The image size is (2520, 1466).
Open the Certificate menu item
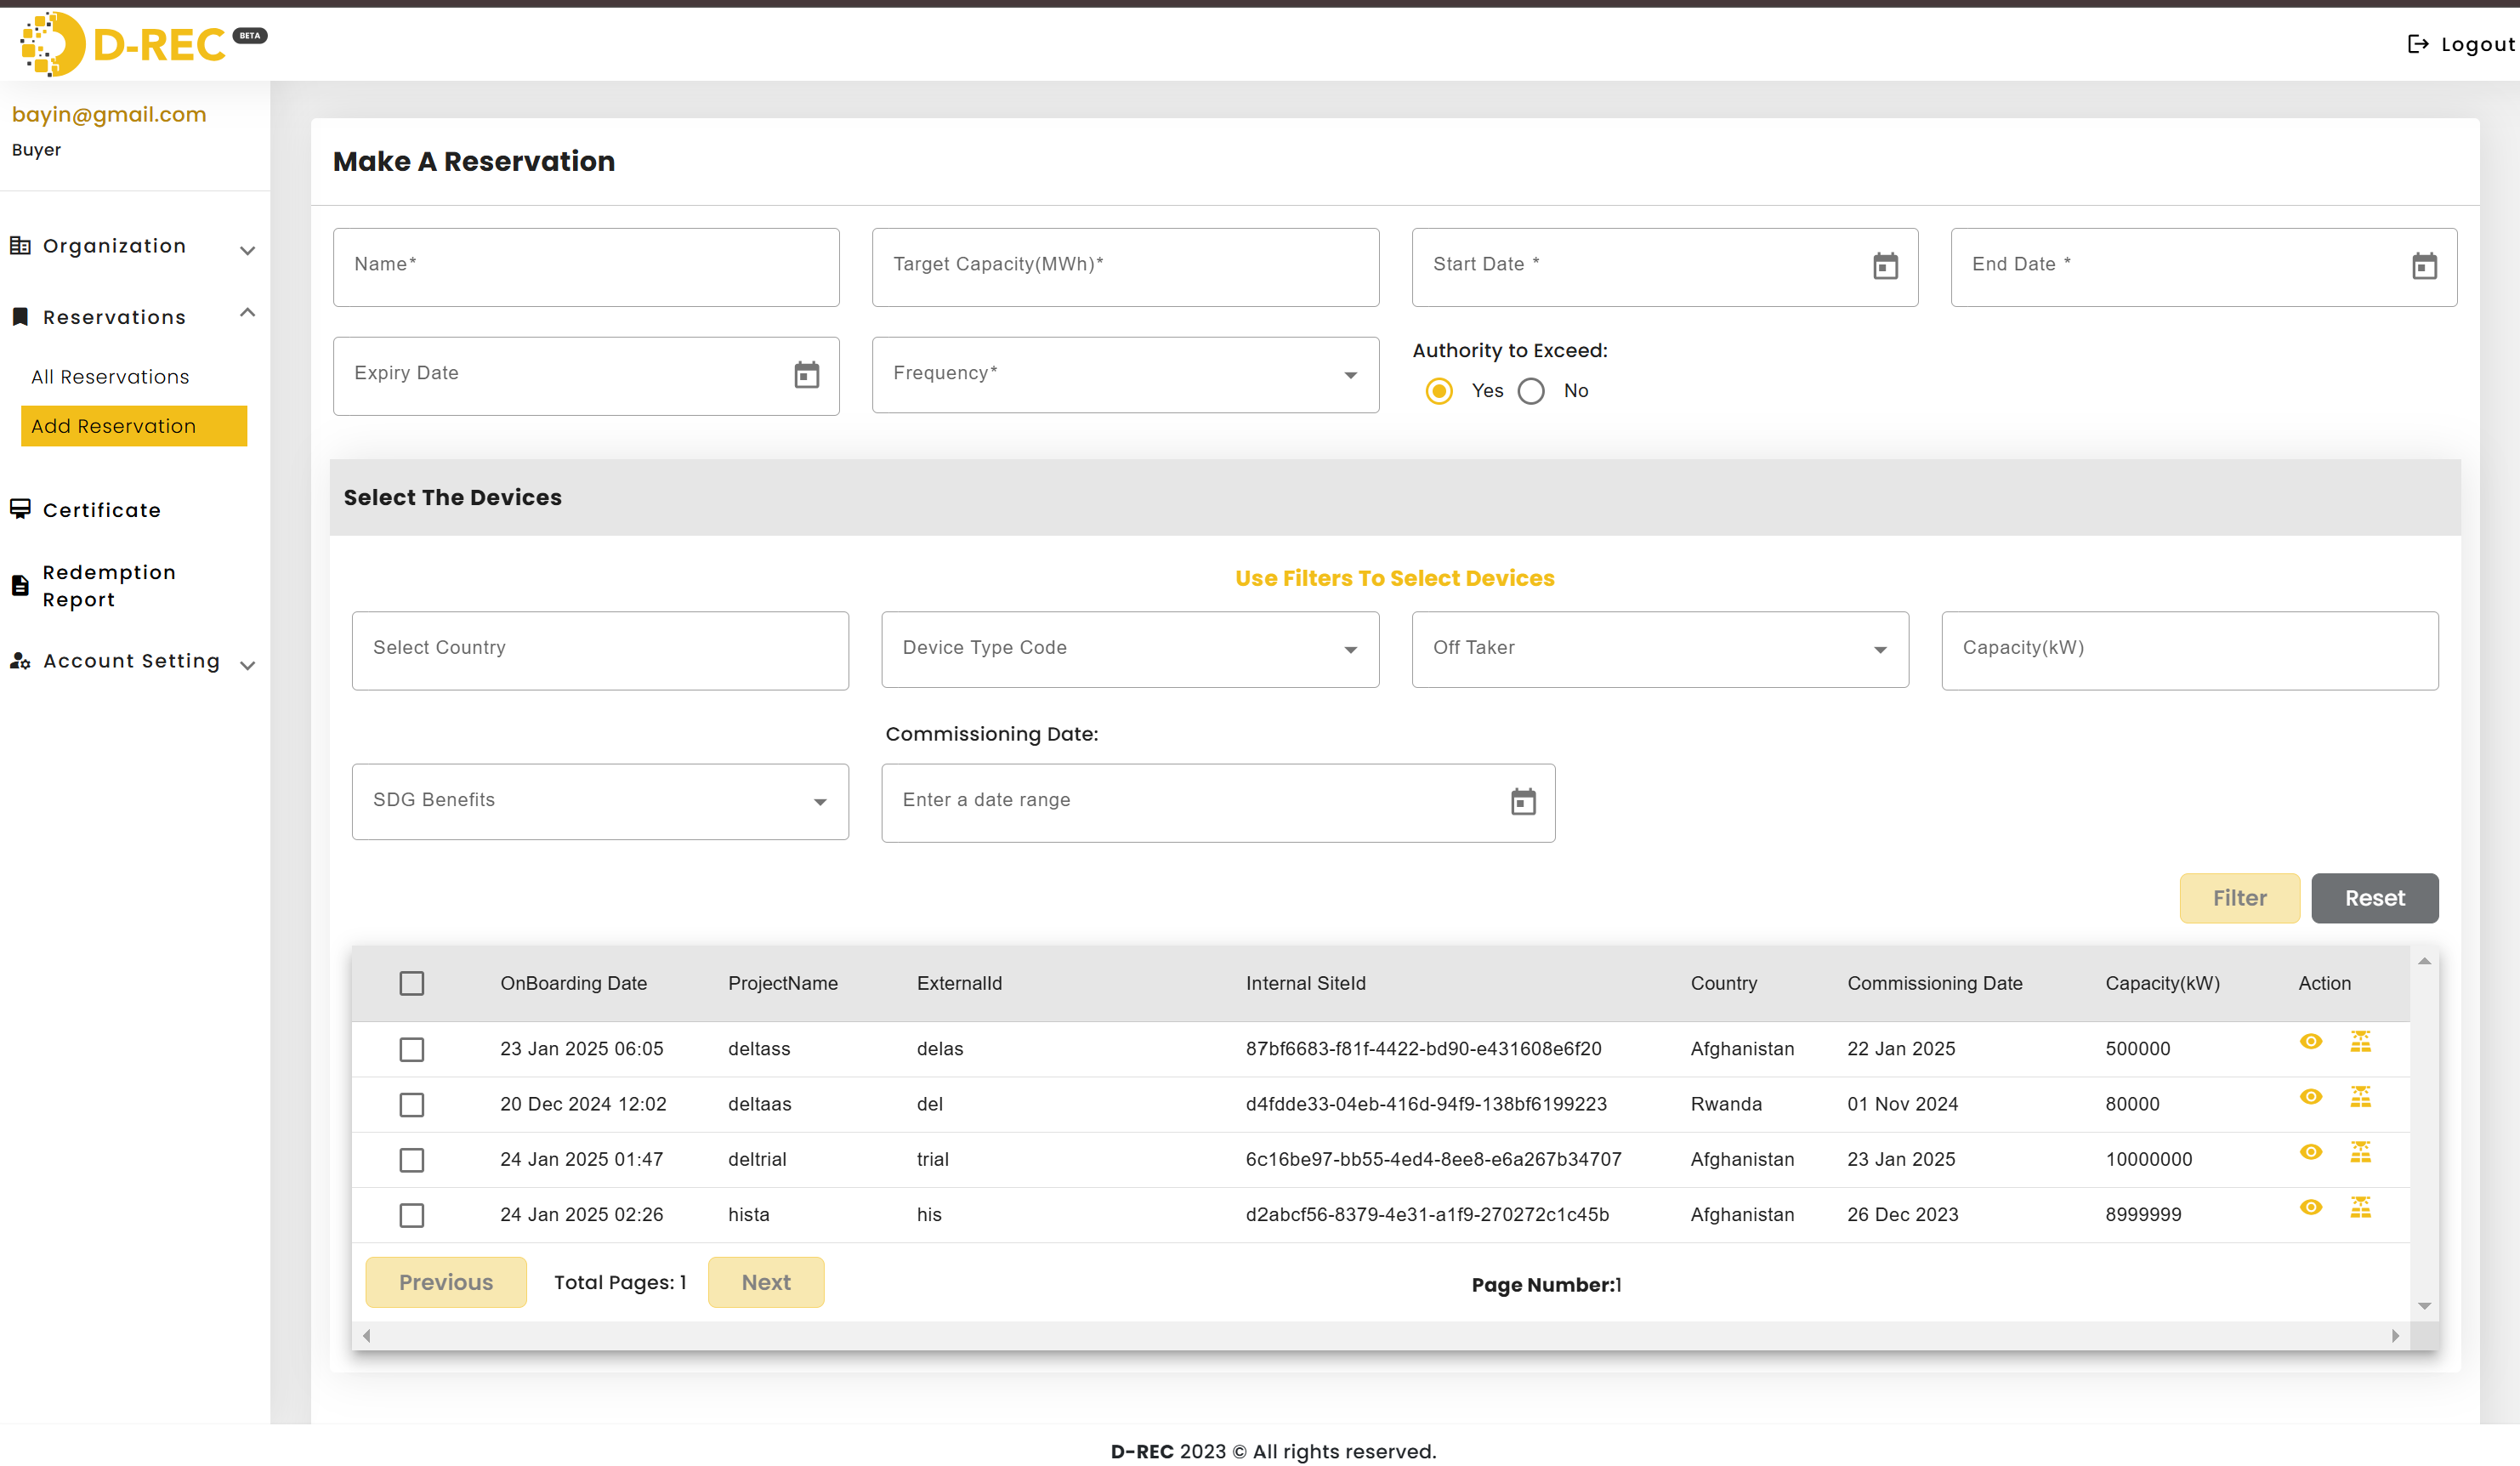102,510
